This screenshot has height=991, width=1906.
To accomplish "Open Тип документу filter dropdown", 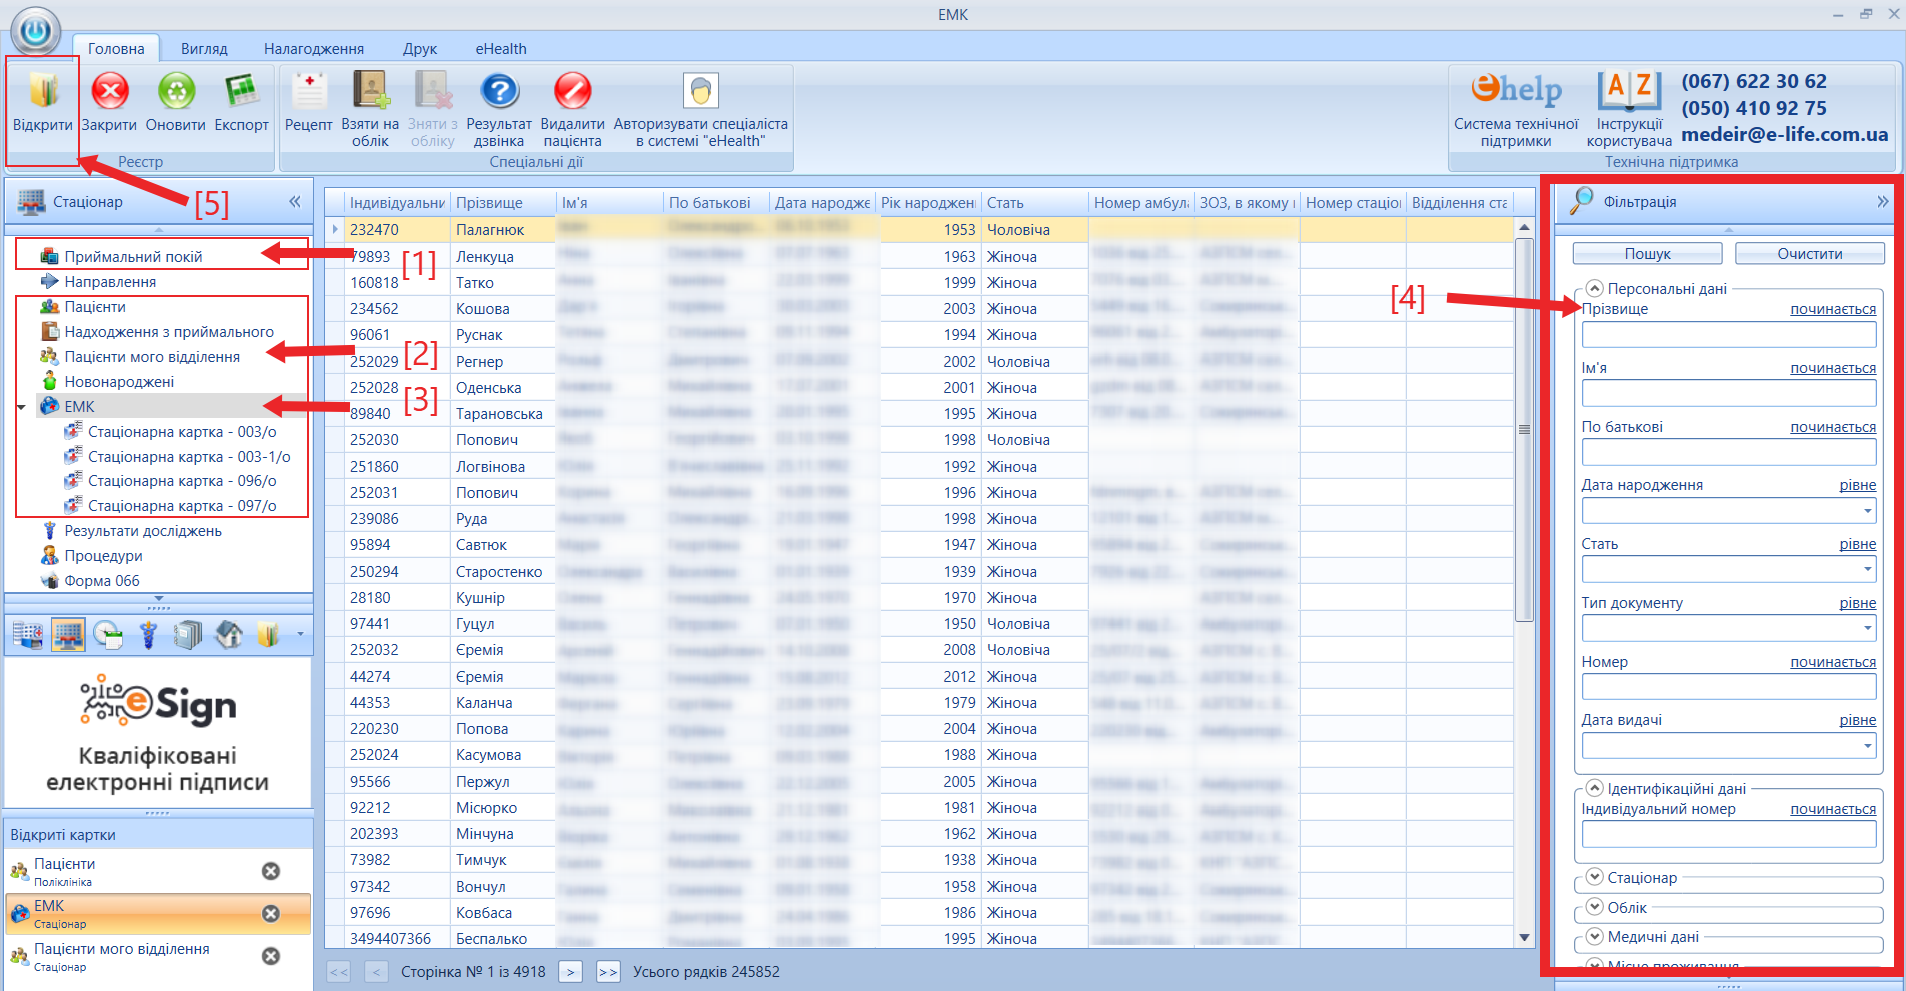I will [1867, 629].
